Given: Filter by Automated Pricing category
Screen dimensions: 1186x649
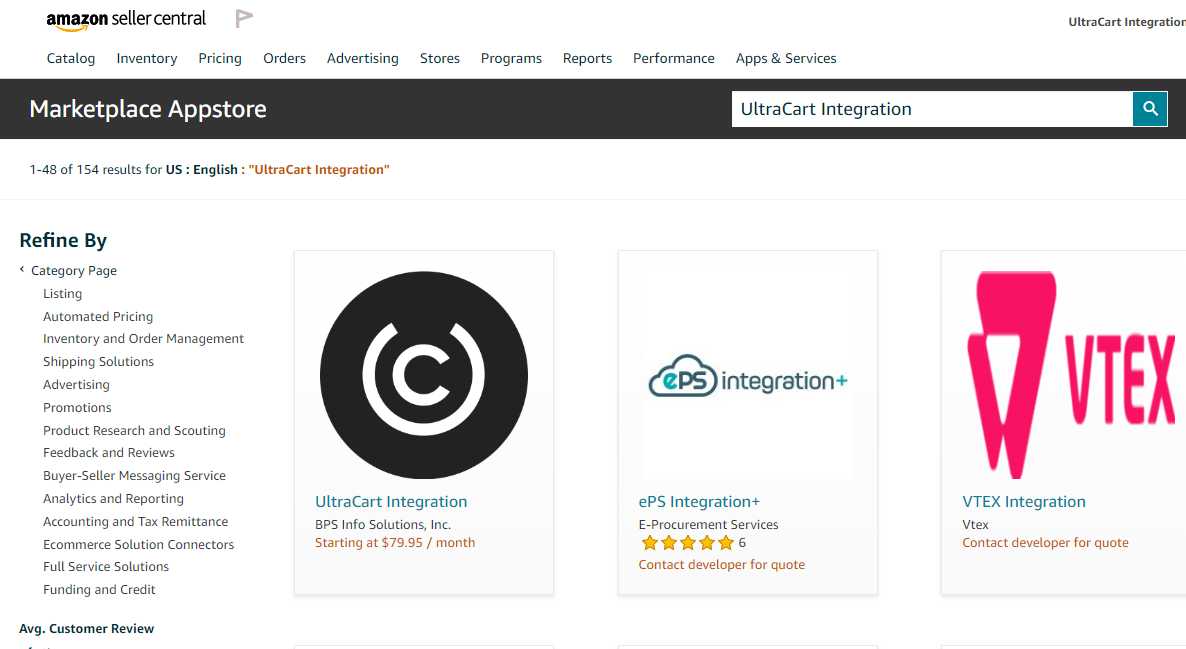Looking at the screenshot, I should [x=98, y=316].
